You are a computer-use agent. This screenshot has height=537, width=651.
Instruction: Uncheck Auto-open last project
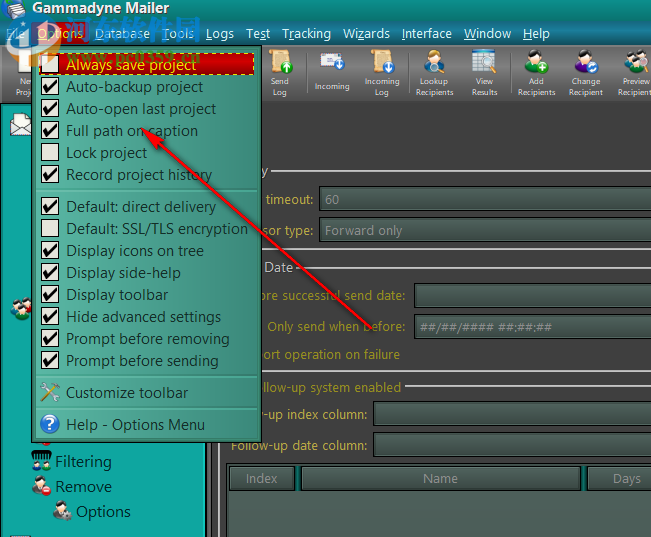tap(50, 108)
